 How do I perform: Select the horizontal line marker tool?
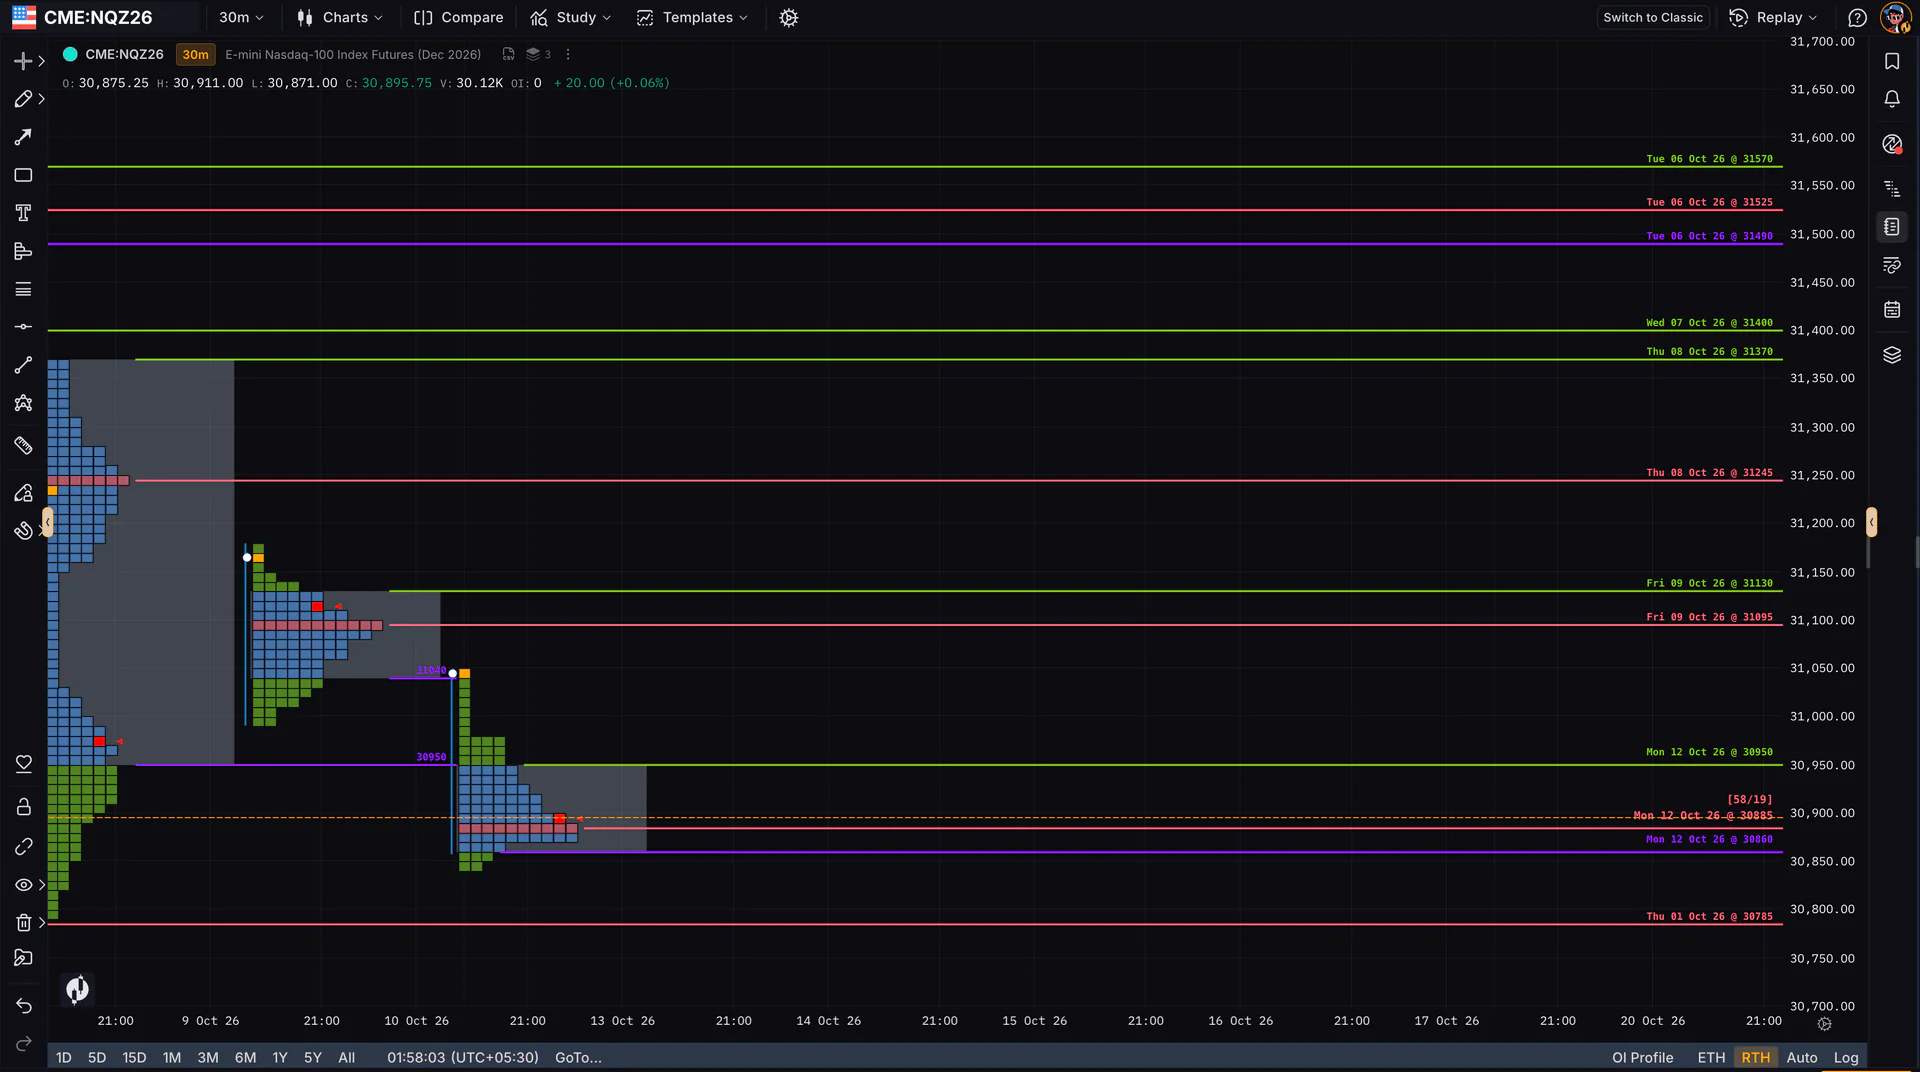pyautogui.click(x=23, y=327)
